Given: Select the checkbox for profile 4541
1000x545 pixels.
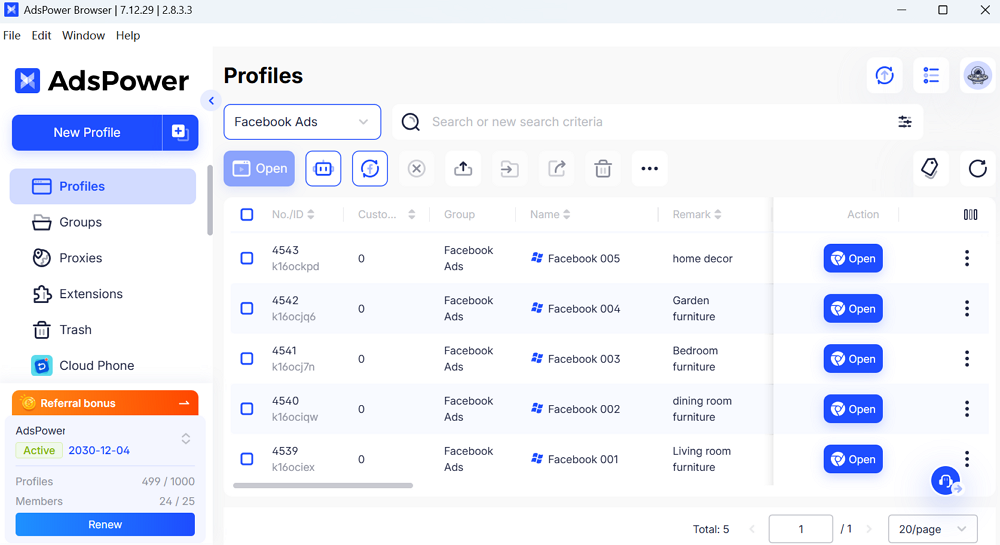Looking at the screenshot, I should coord(247,359).
